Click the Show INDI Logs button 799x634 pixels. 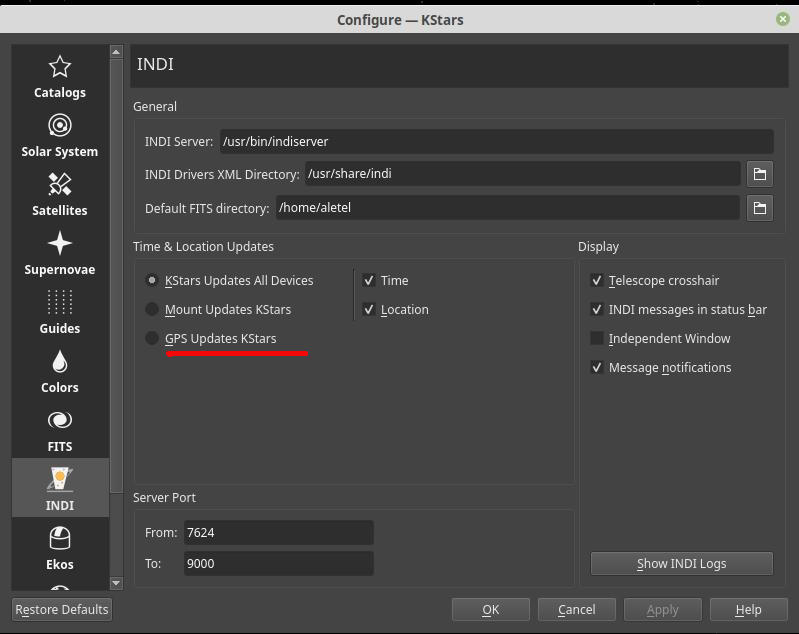click(x=682, y=564)
